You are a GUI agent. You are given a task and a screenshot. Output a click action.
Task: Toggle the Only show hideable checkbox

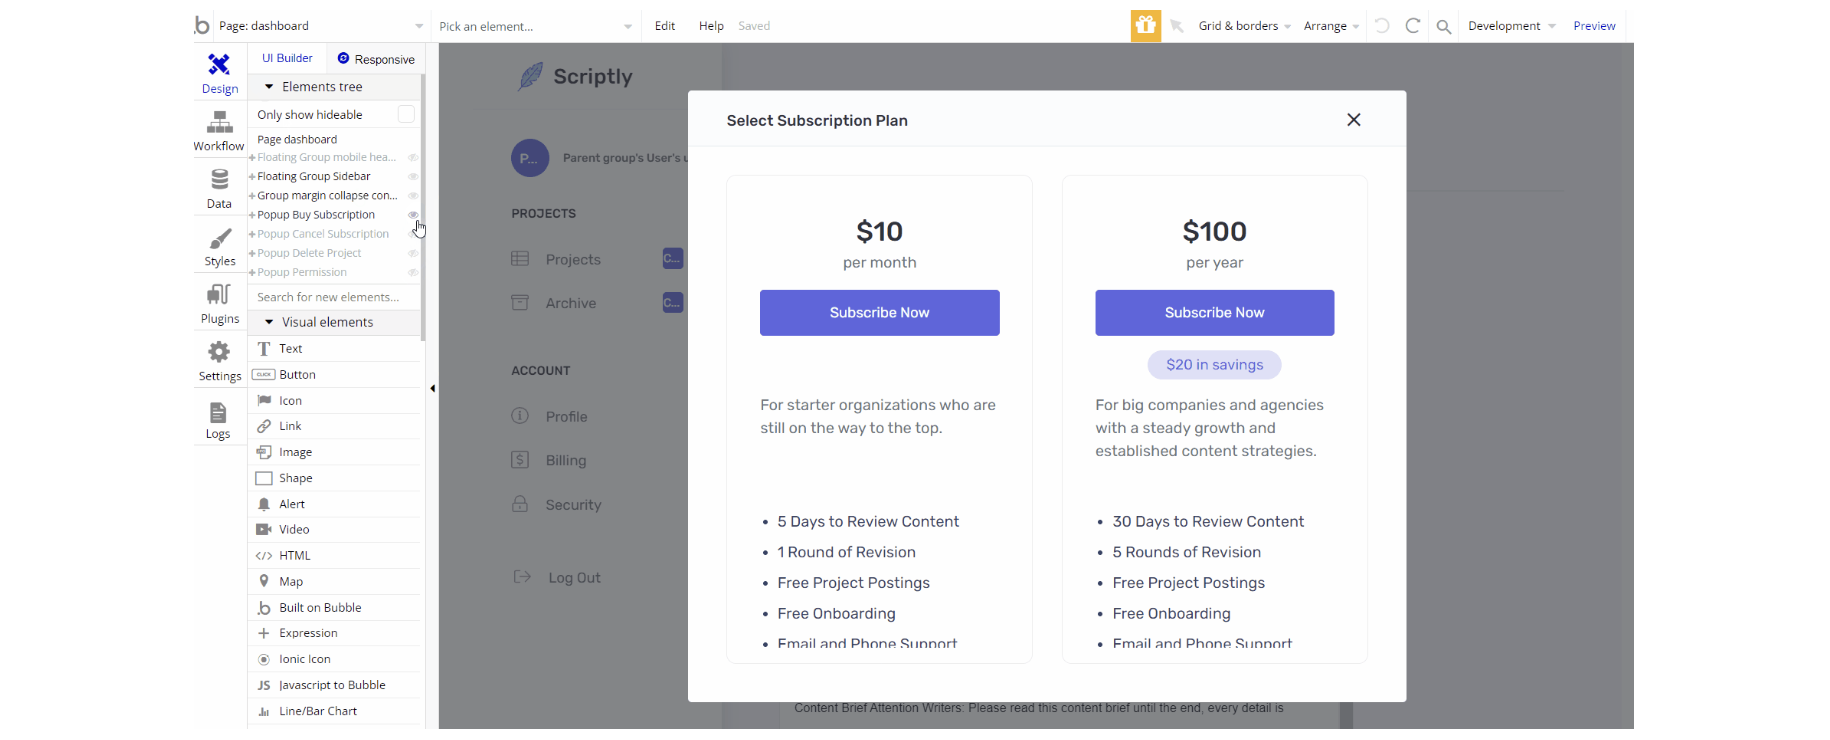(x=406, y=114)
